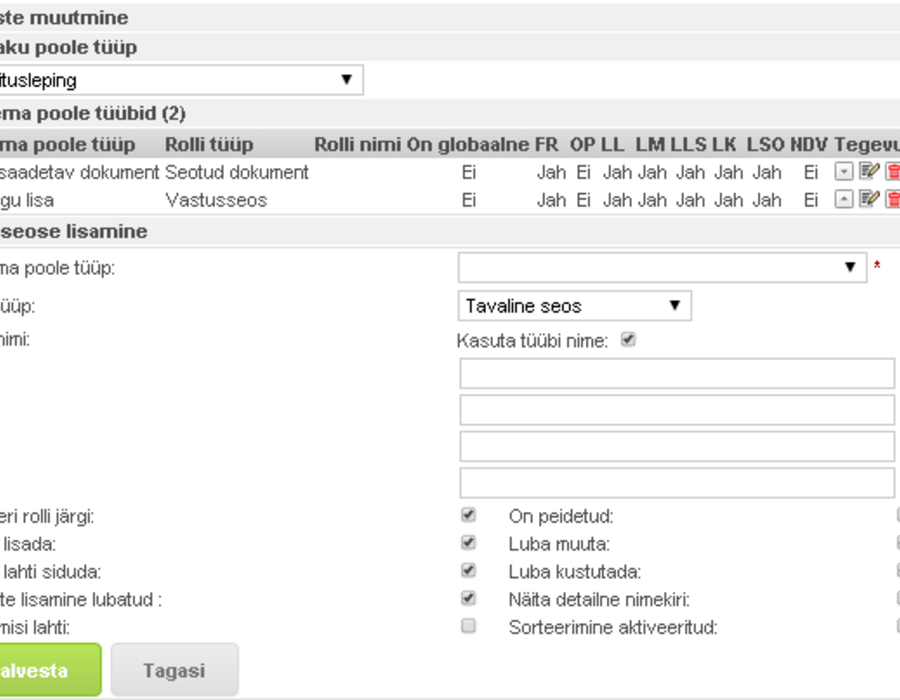This screenshot has width=900, height=700.
Task: Open the Tavaline seos dropdown
Action: point(575,306)
